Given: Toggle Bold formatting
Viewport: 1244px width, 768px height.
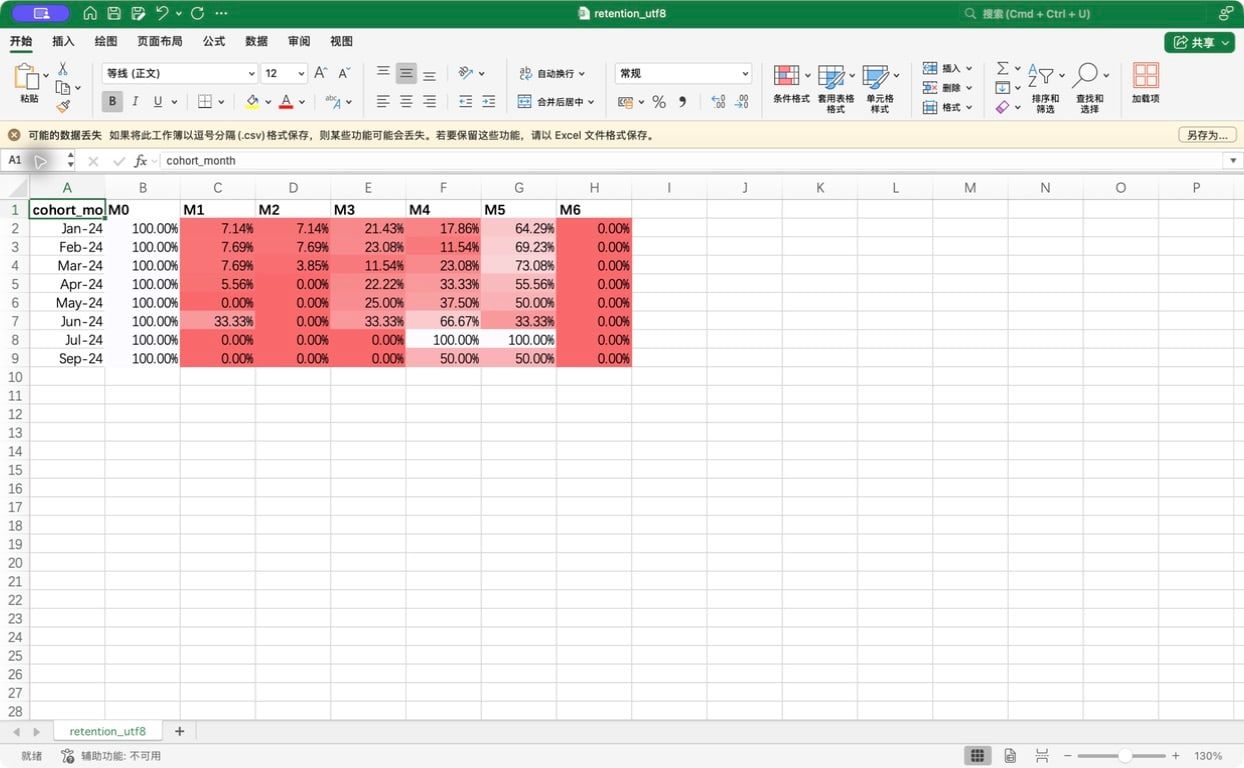Looking at the screenshot, I should [112, 101].
